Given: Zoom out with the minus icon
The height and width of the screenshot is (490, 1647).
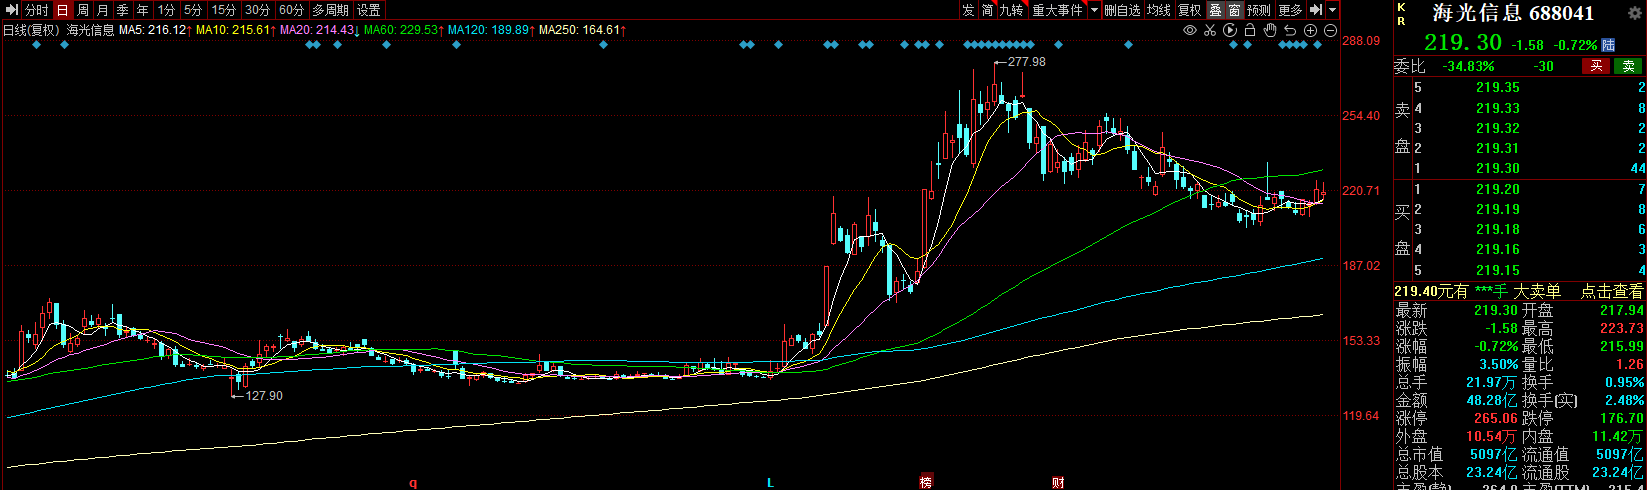Looking at the screenshot, I should tap(1330, 30).
